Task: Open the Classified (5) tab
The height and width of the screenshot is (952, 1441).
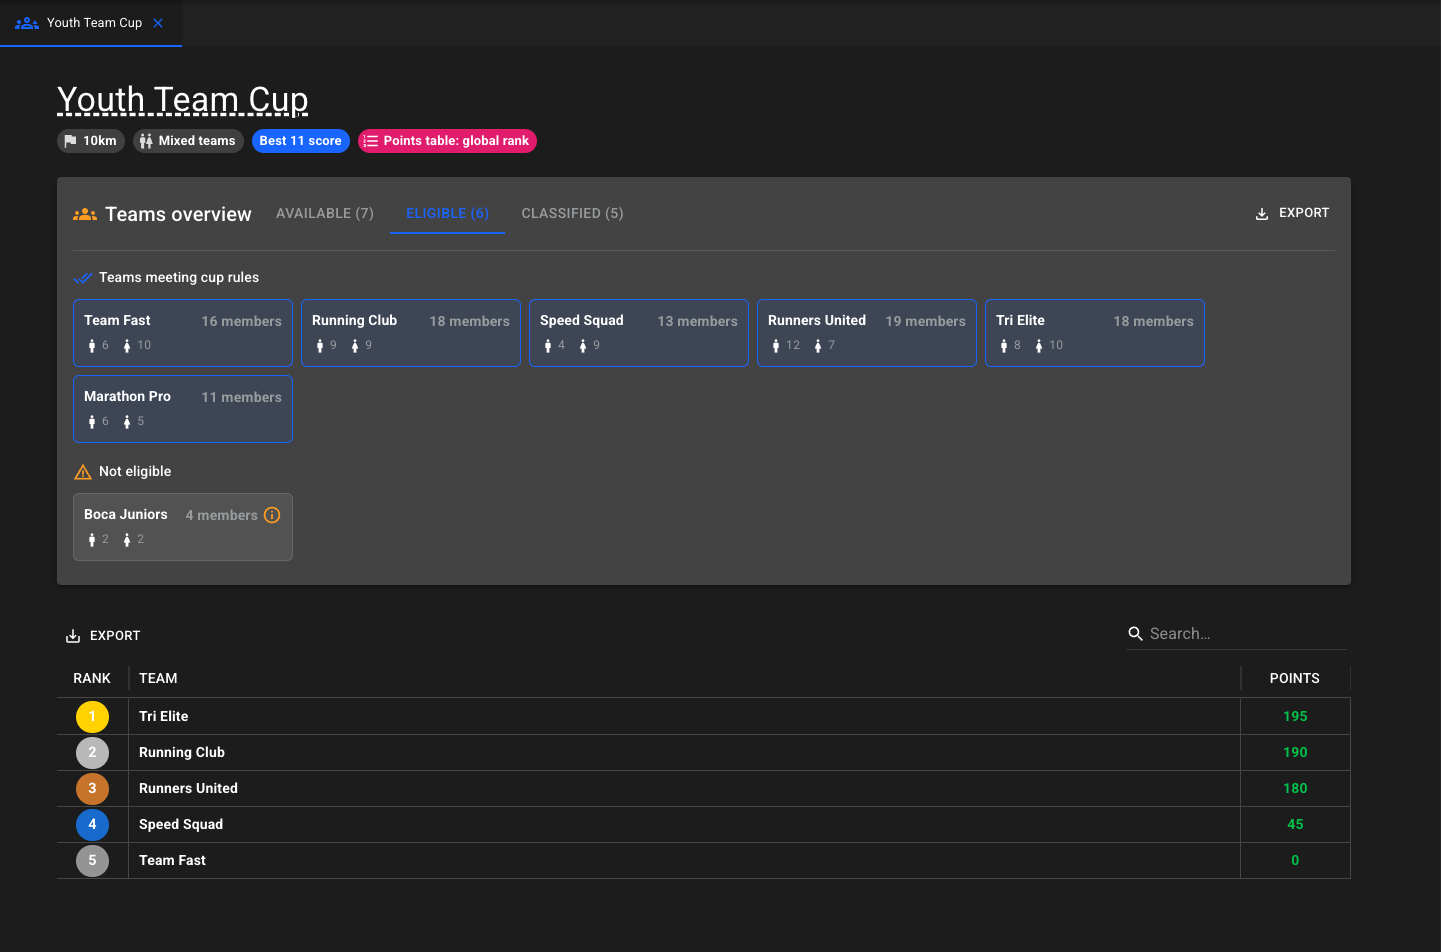Action: pos(572,213)
